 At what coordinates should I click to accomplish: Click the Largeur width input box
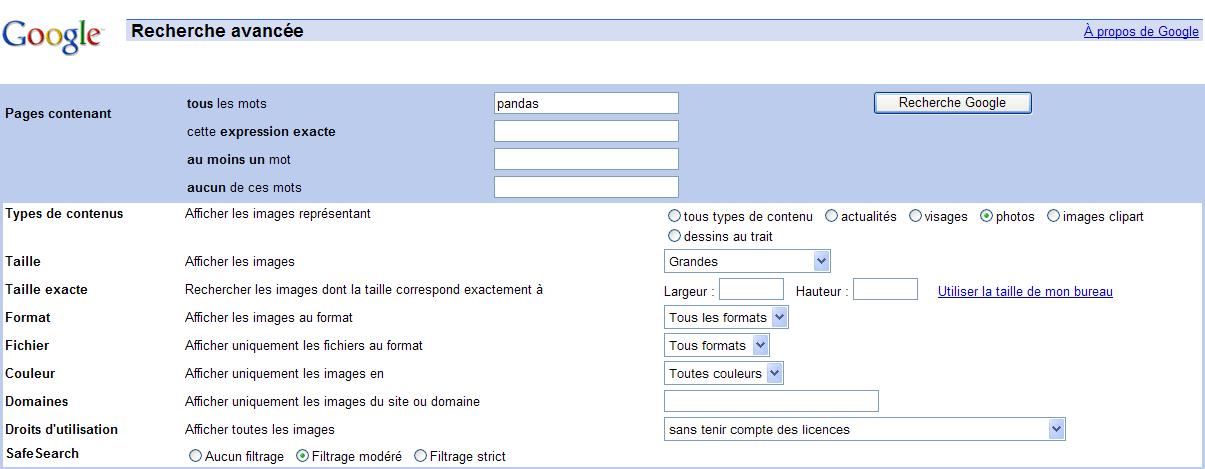tap(751, 290)
